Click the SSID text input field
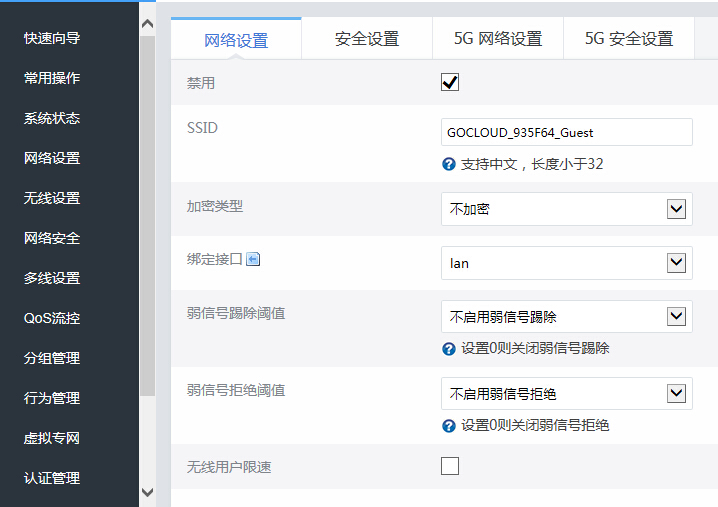 point(566,132)
